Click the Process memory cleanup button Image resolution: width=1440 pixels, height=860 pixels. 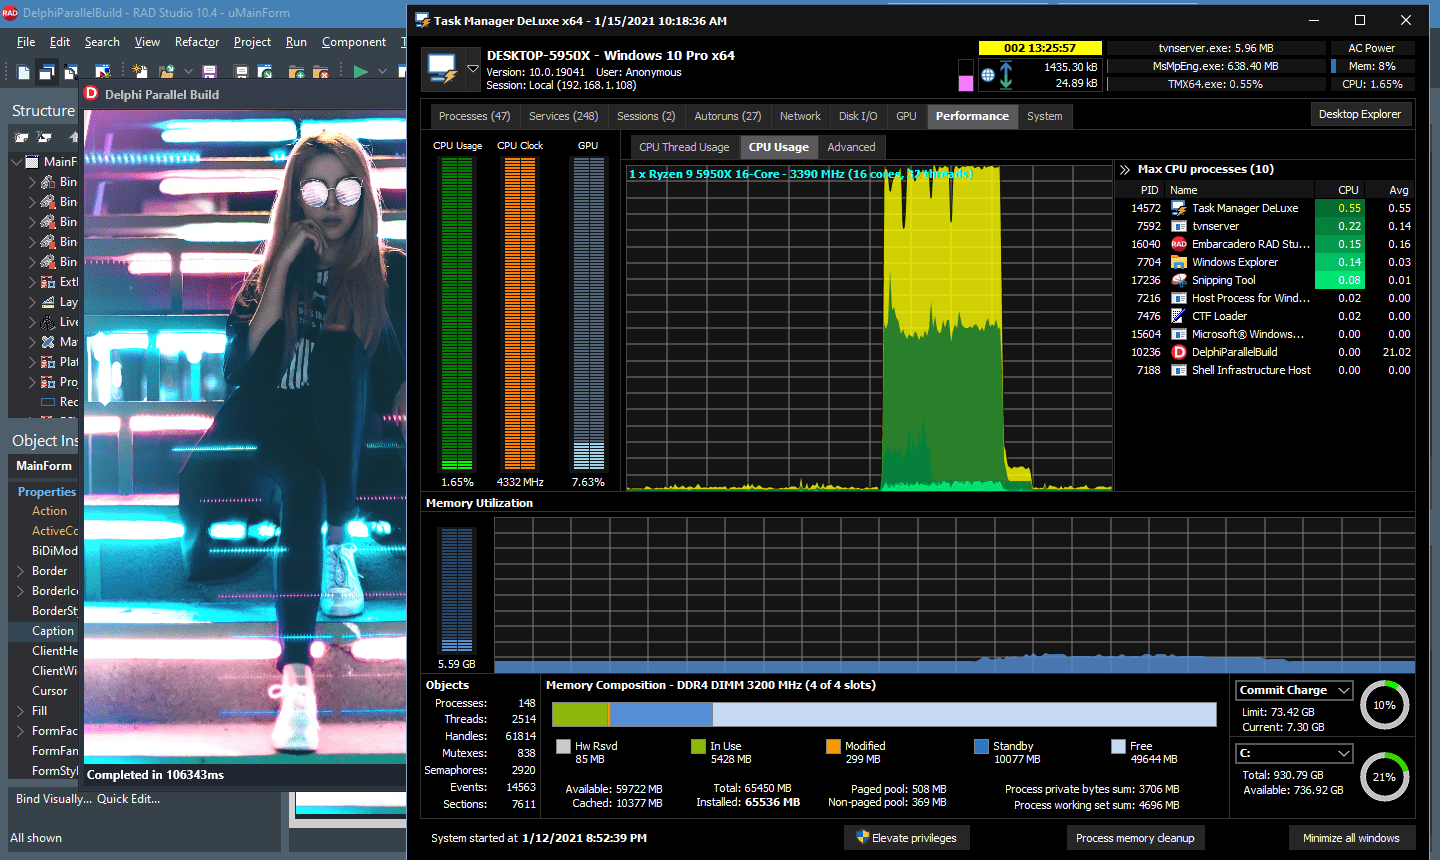tap(1135, 838)
